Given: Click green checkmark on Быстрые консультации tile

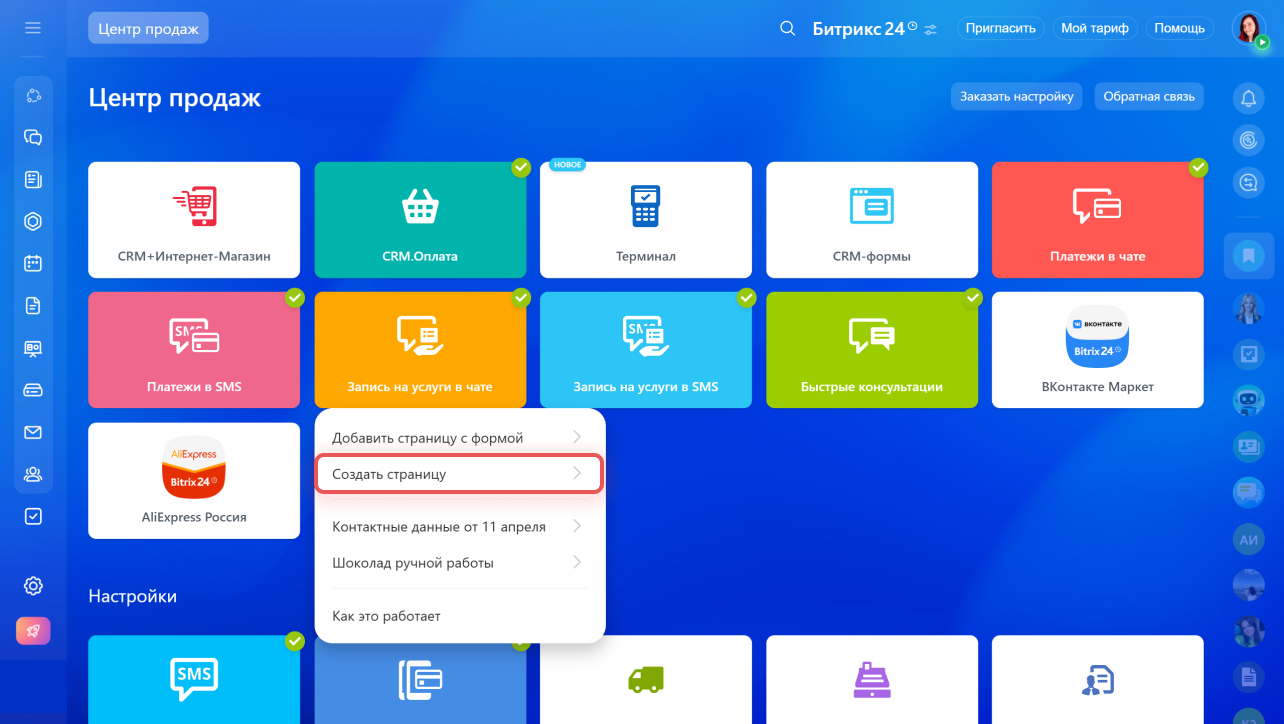Looking at the screenshot, I should 972,298.
